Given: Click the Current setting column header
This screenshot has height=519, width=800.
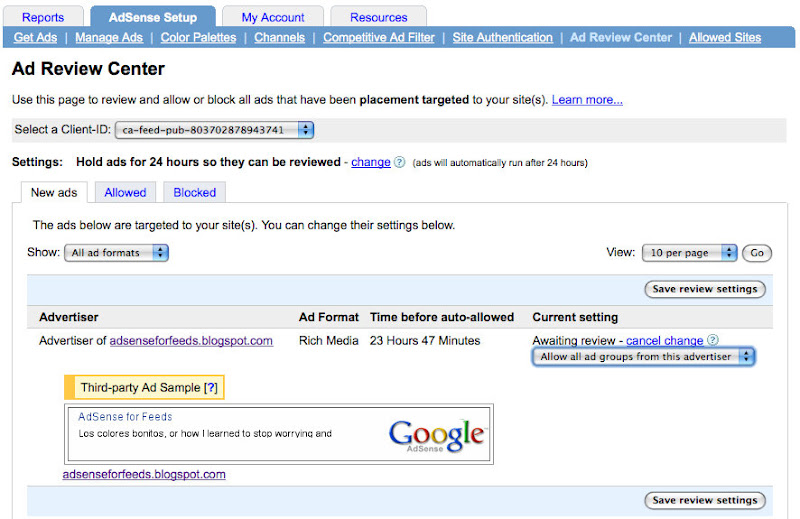Looking at the screenshot, I should (x=575, y=317).
